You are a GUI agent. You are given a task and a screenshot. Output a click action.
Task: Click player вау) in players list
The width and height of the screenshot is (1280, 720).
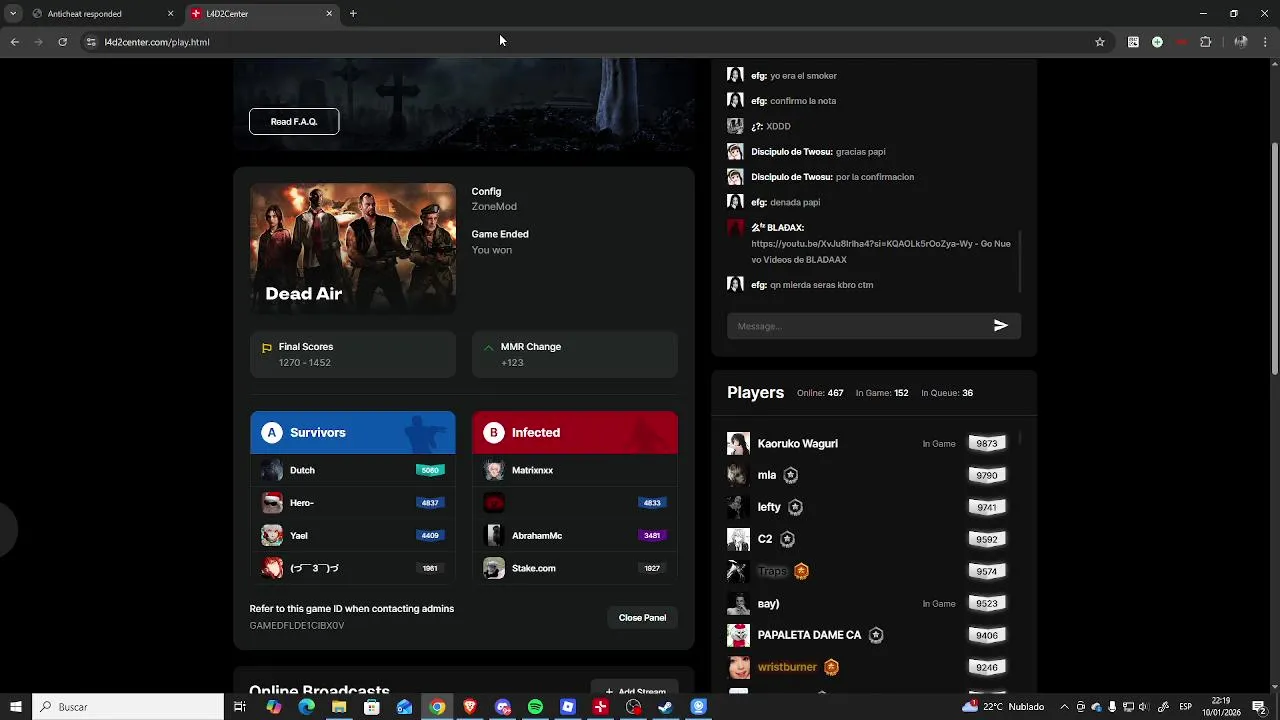[768, 603]
